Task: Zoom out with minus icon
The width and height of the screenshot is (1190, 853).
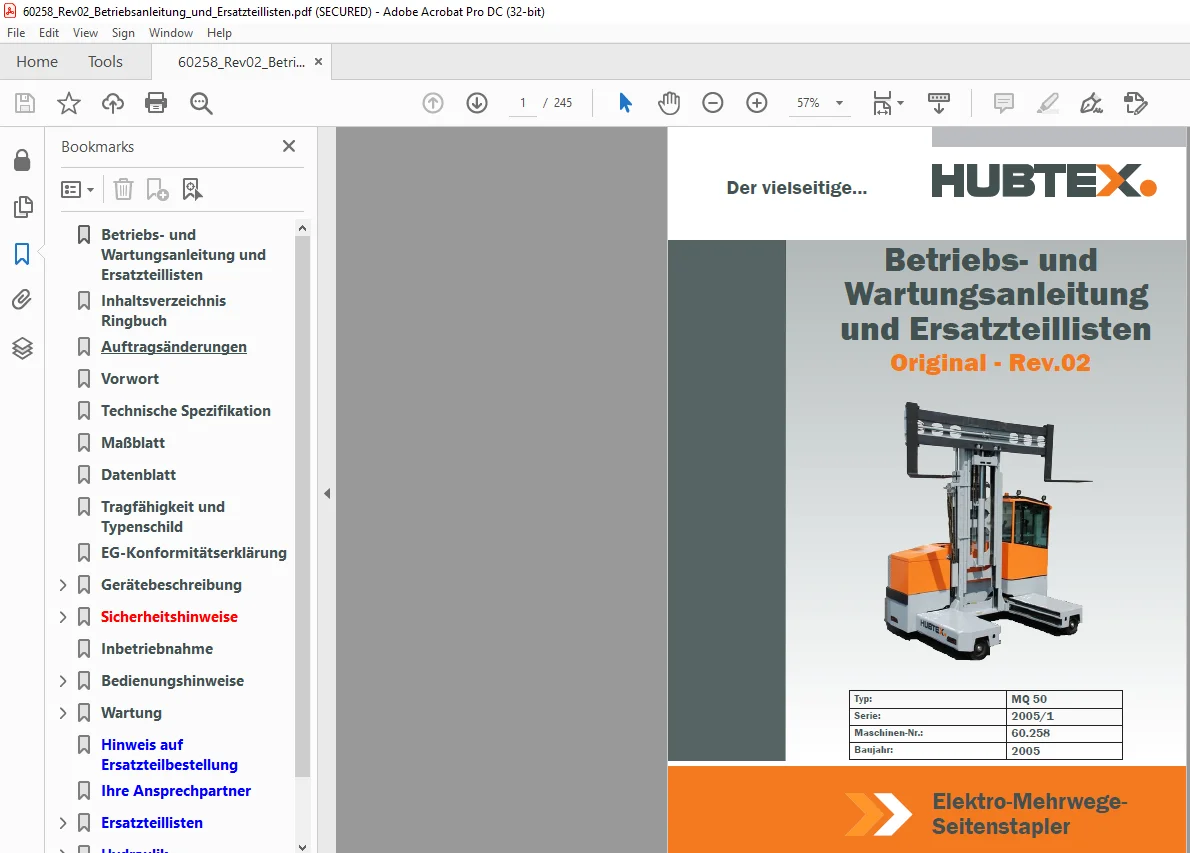Action: click(x=713, y=102)
